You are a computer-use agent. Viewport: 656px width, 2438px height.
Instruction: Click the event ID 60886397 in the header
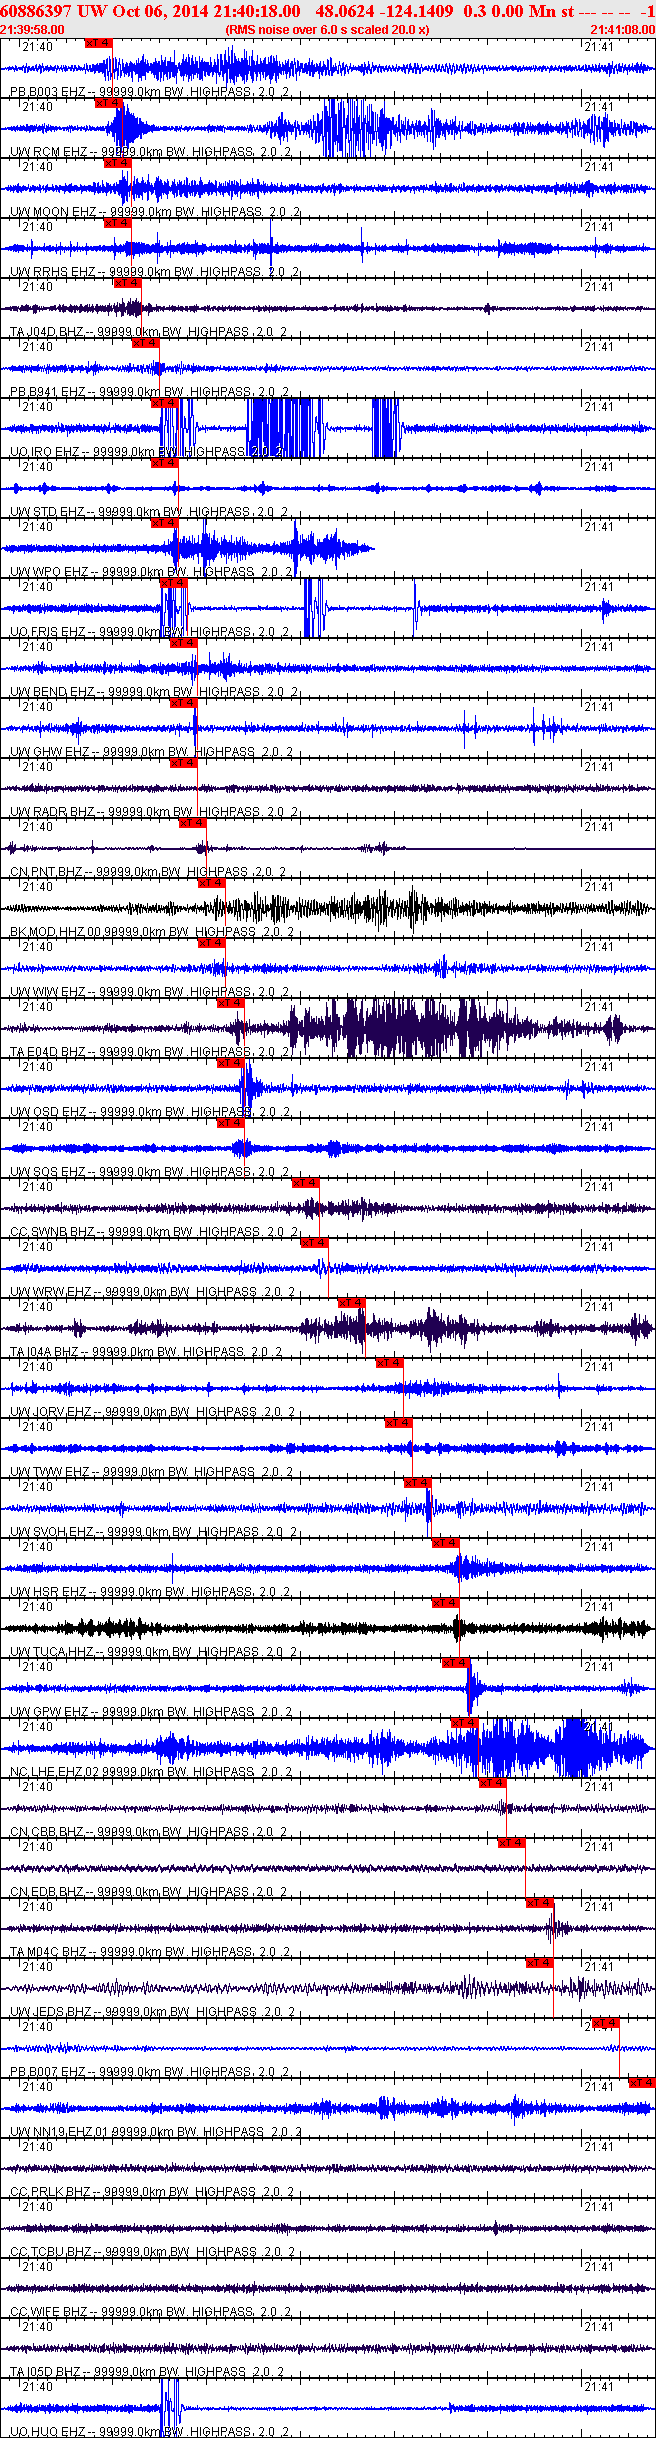[x=35, y=11]
